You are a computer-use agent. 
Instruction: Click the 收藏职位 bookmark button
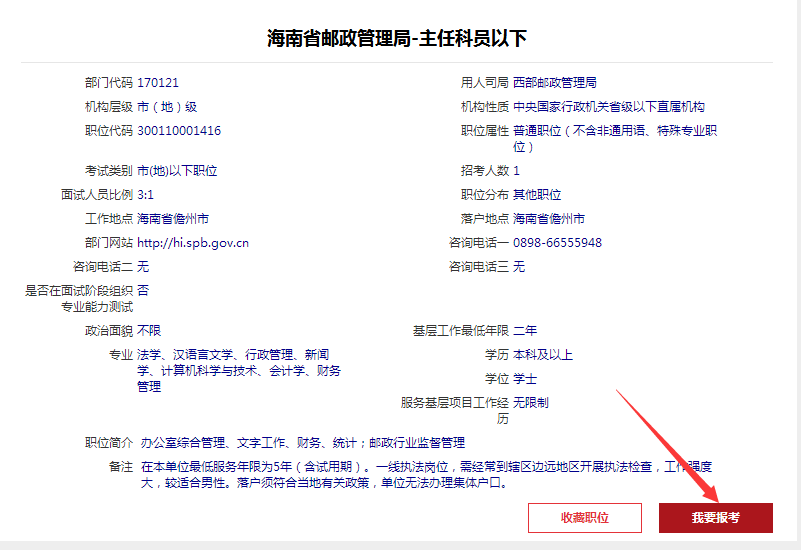585,518
